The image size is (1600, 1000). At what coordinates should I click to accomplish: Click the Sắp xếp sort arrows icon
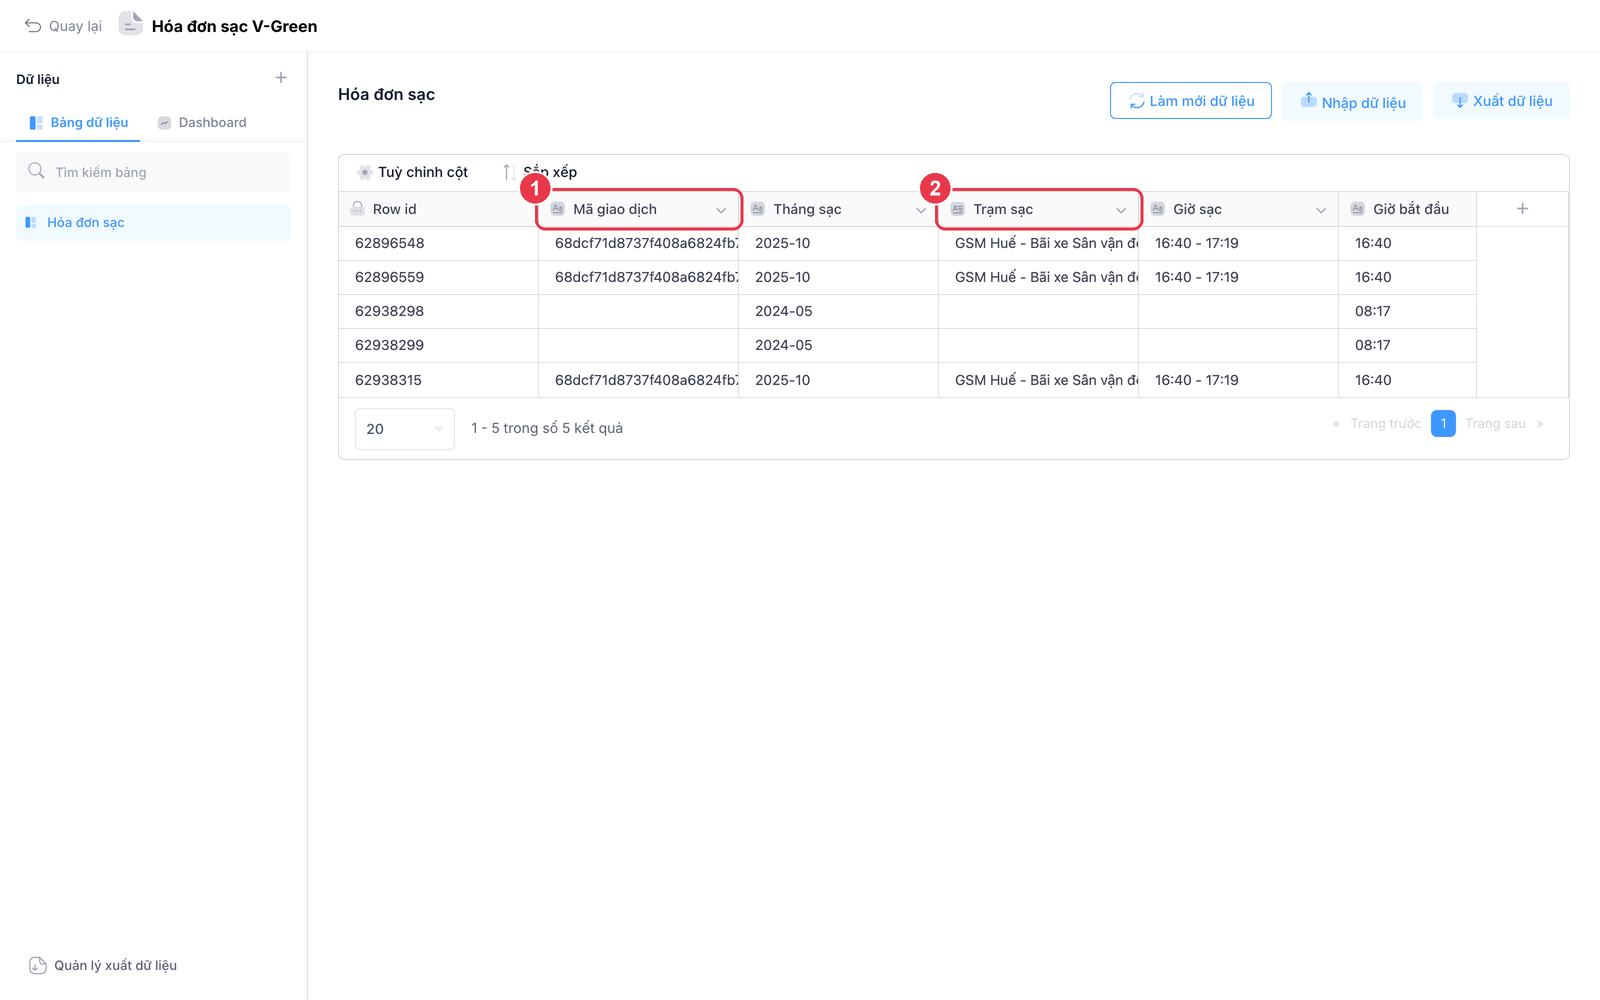[509, 172]
